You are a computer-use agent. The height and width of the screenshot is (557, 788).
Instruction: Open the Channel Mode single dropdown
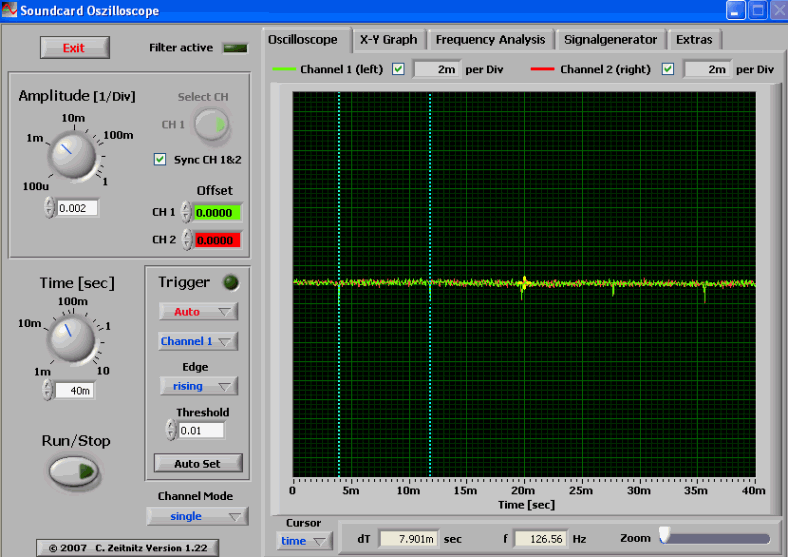[x=197, y=516]
